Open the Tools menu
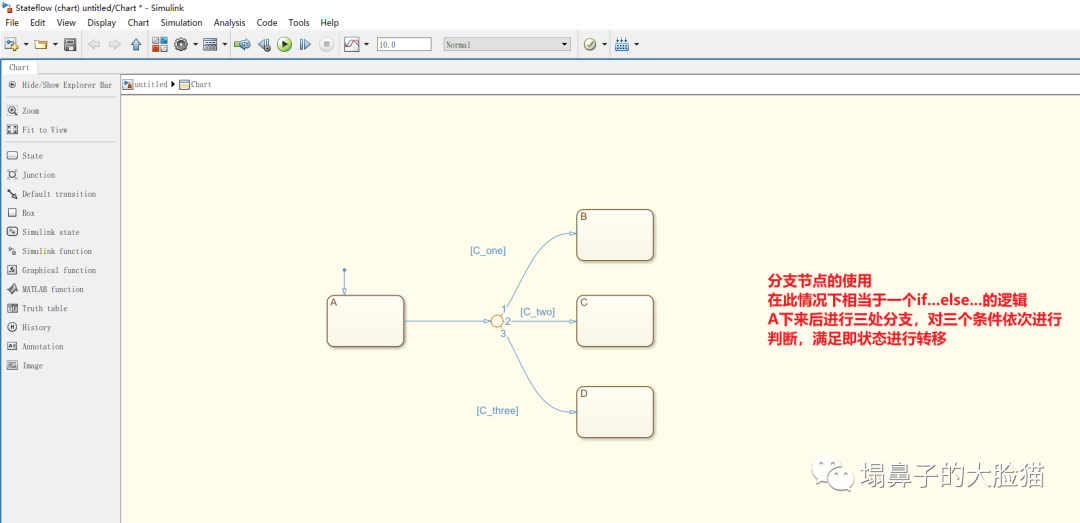 coord(299,23)
